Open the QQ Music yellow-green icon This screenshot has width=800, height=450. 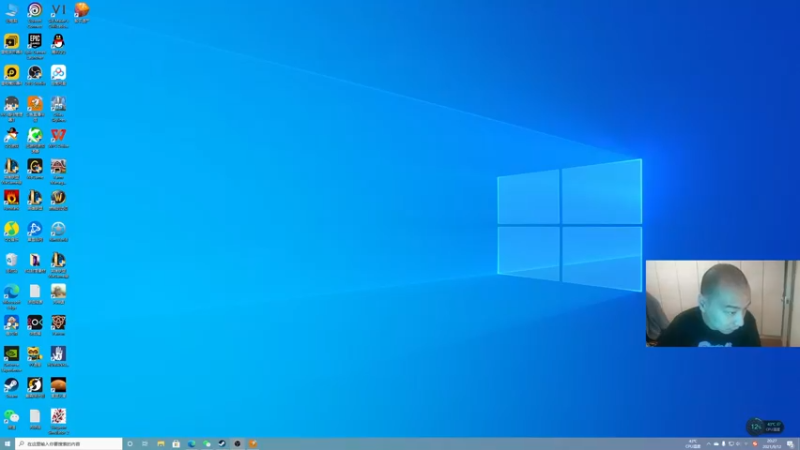(11, 231)
